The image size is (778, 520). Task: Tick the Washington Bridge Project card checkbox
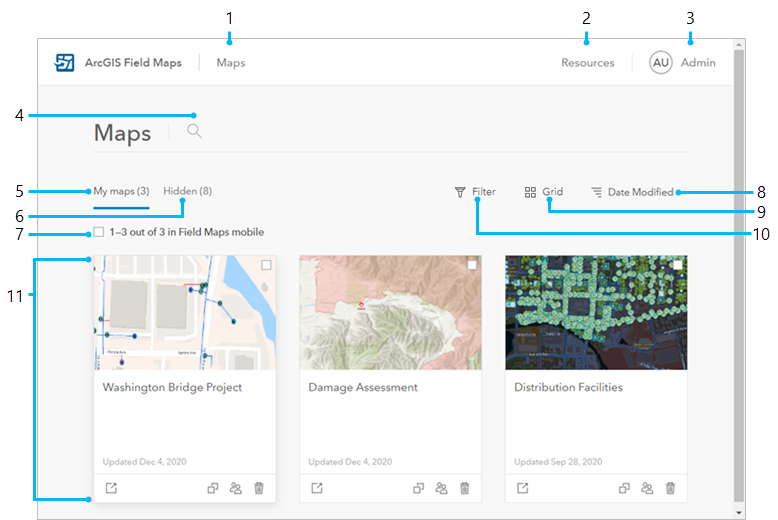click(266, 265)
